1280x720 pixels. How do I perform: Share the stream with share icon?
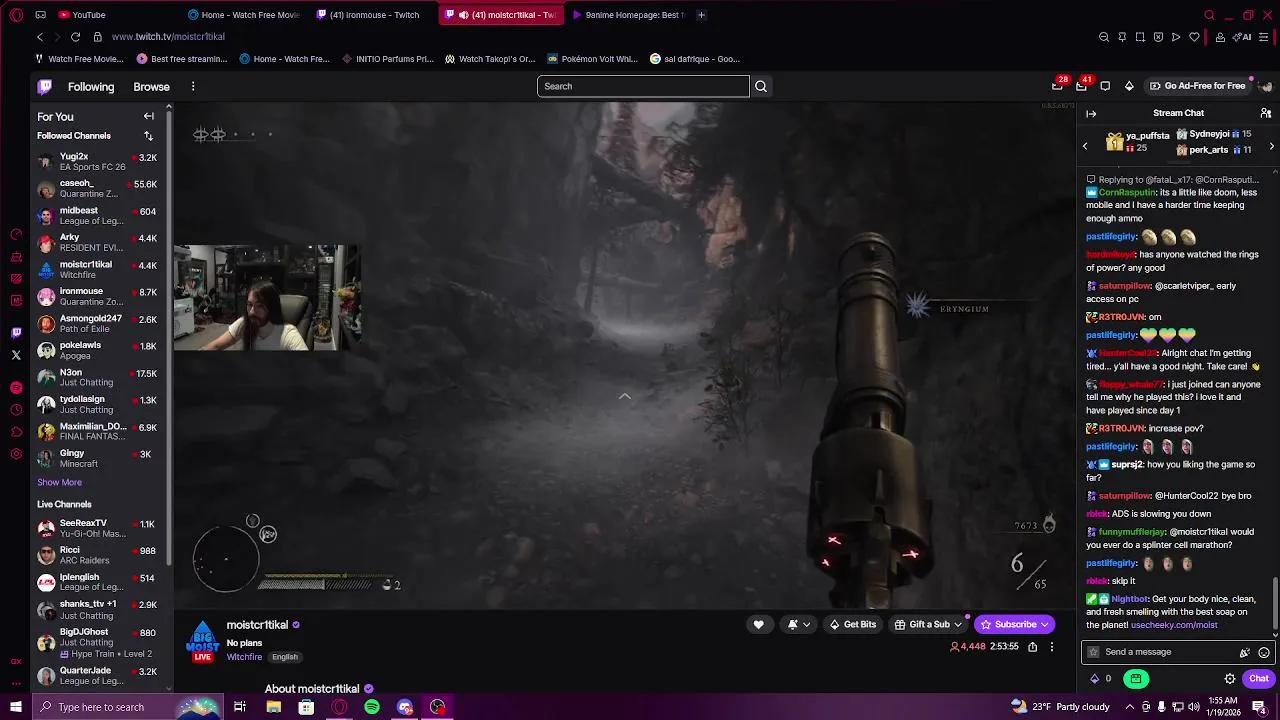pyautogui.click(x=1032, y=647)
